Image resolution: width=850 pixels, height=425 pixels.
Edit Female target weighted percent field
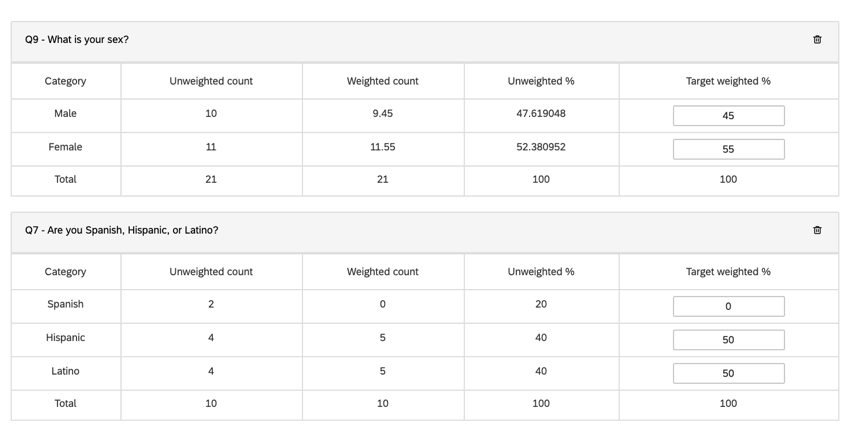(x=728, y=149)
